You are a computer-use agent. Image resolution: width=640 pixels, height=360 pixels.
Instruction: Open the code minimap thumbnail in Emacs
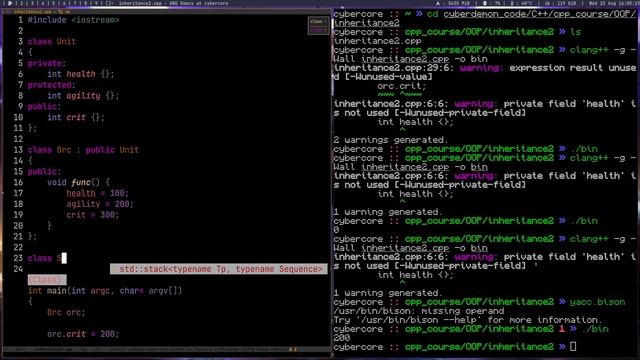point(318,25)
